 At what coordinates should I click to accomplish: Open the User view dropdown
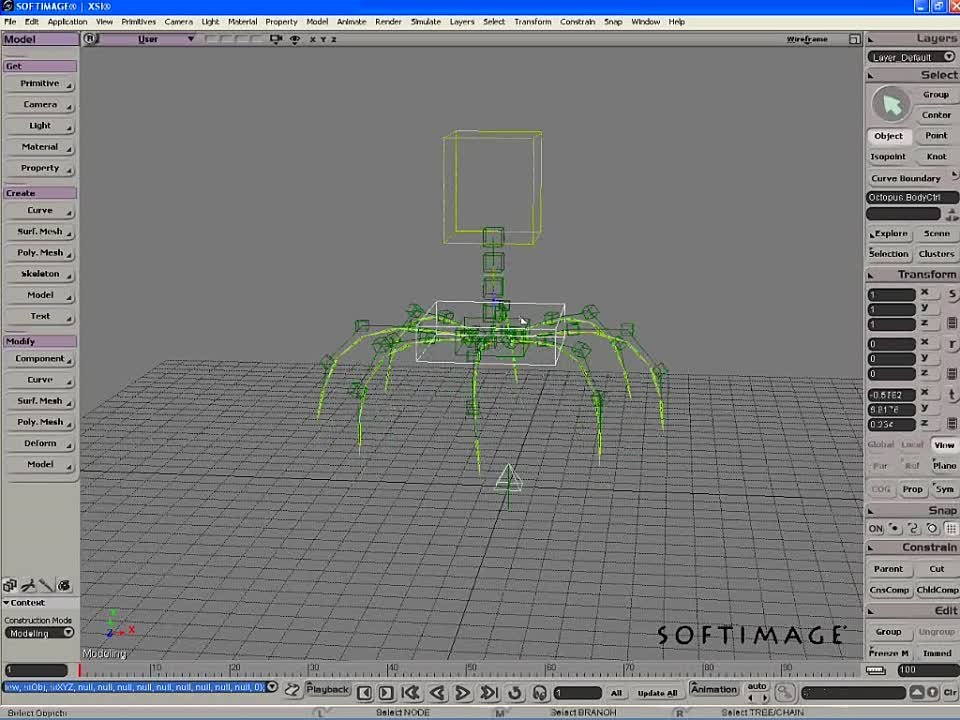pyautogui.click(x=149, y=39)
